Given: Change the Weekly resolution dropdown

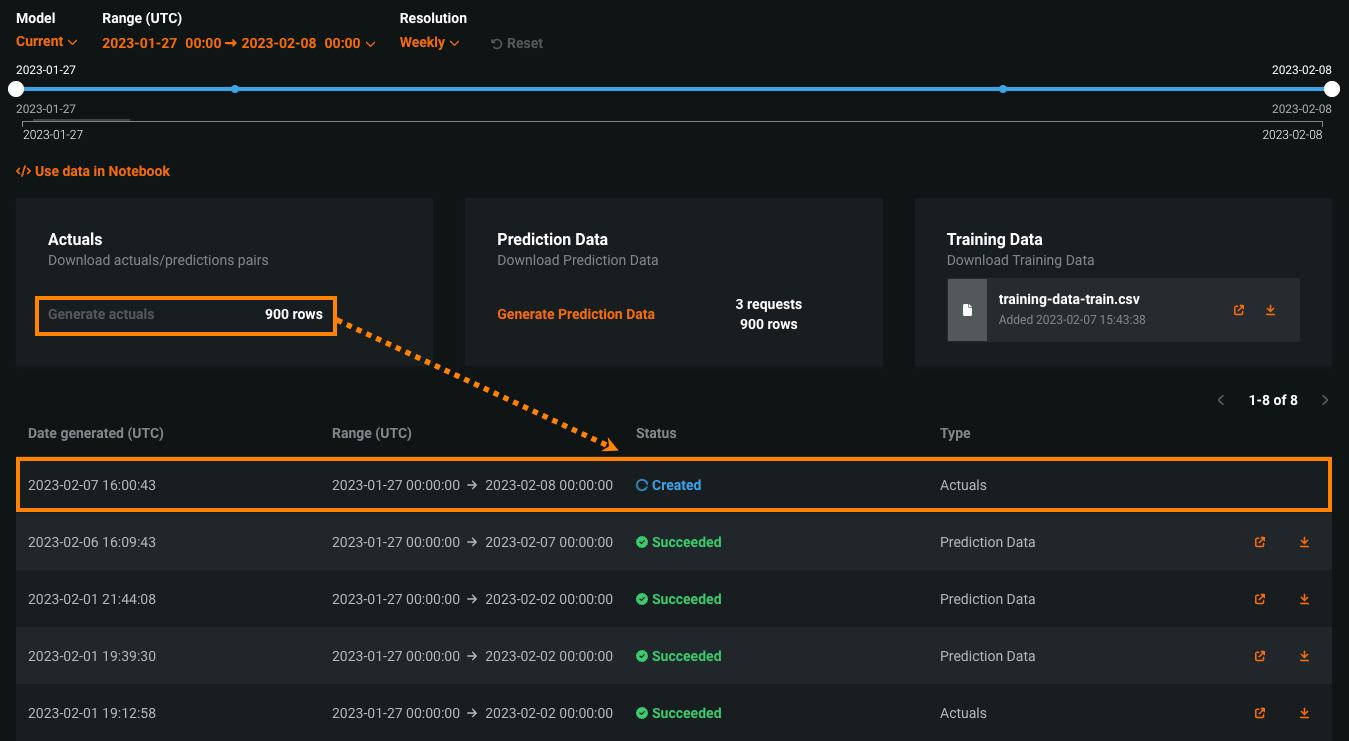Looking at the screenshot, I should pos(429,43).
